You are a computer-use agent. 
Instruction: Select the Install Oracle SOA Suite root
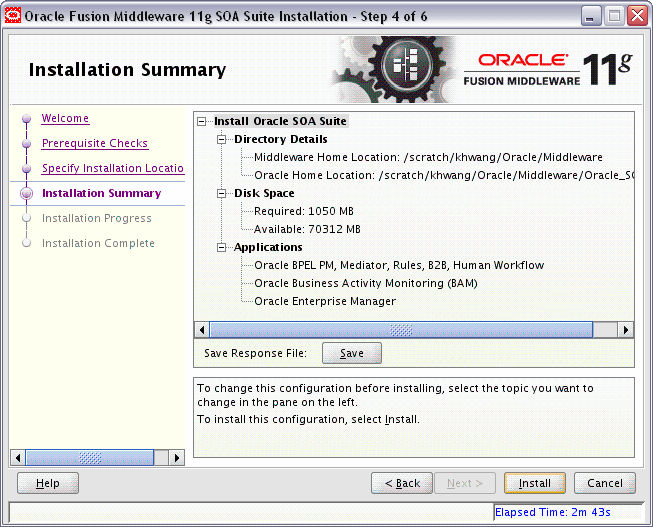(280, 122)
